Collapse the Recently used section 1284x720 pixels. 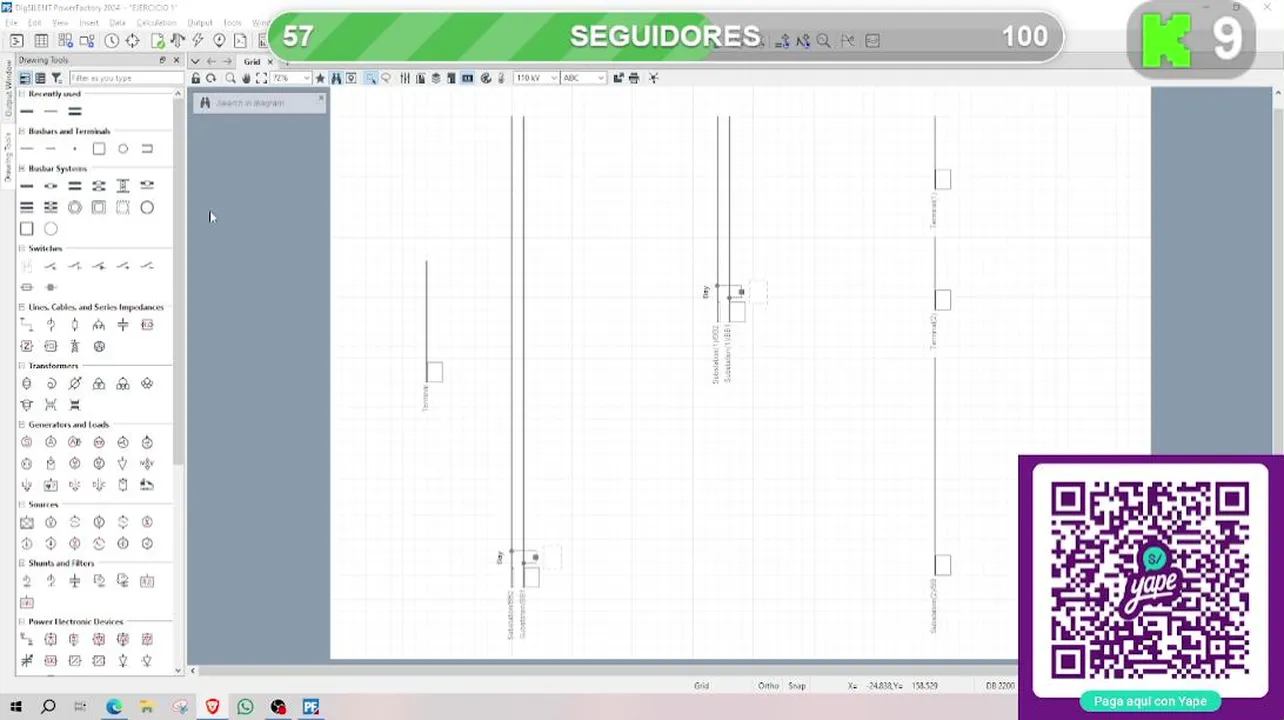pos(22,94)
